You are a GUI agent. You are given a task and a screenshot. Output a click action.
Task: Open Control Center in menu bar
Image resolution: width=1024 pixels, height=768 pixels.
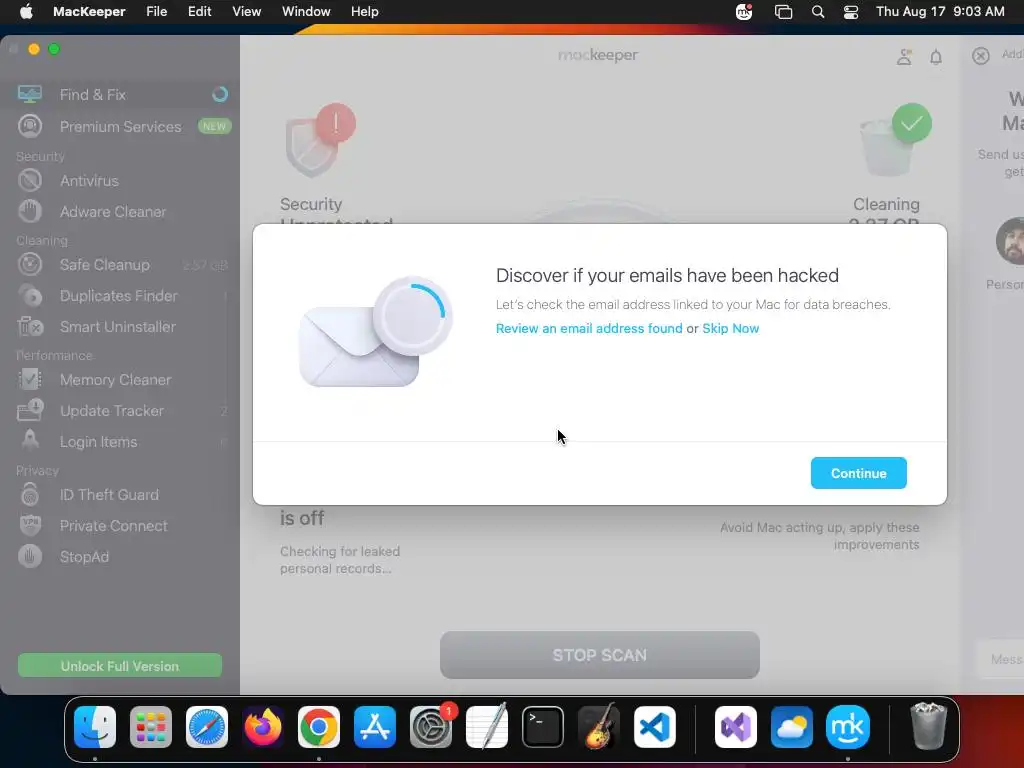850,12
